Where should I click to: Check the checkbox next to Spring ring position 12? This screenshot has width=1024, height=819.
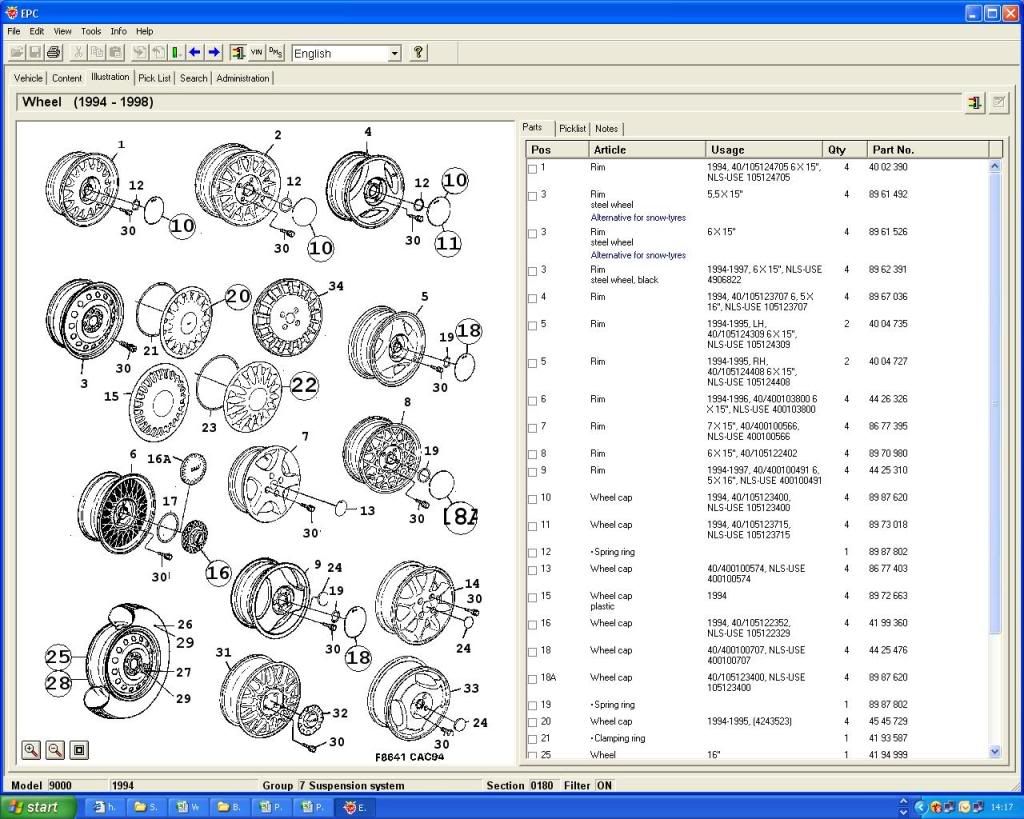[x=533, y=552]
